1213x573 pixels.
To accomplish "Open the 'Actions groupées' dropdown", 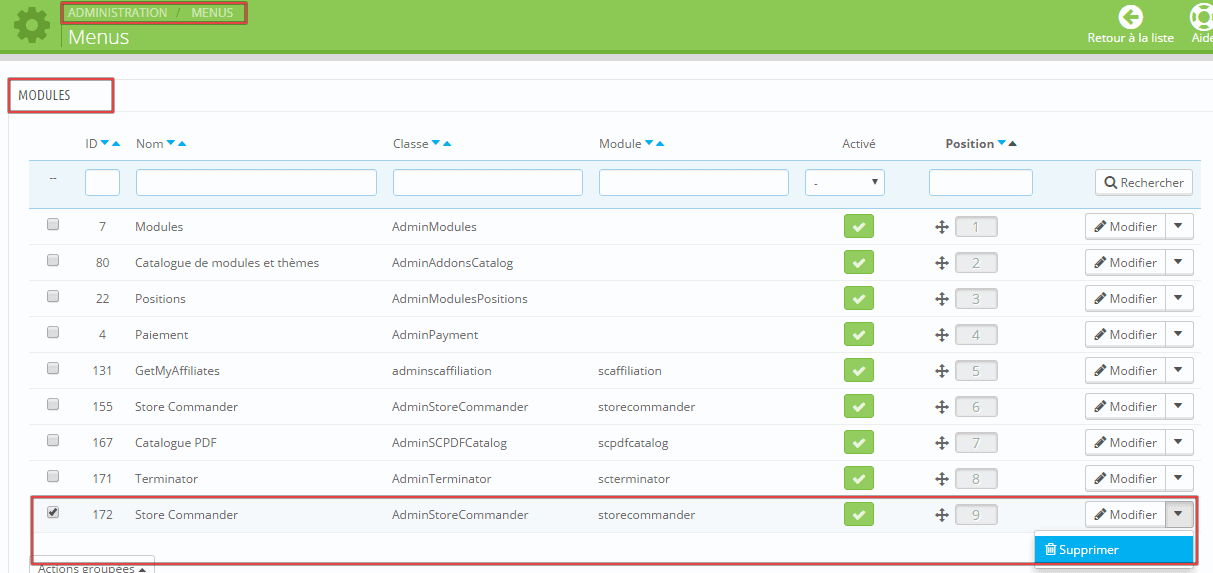I will 92,568.
